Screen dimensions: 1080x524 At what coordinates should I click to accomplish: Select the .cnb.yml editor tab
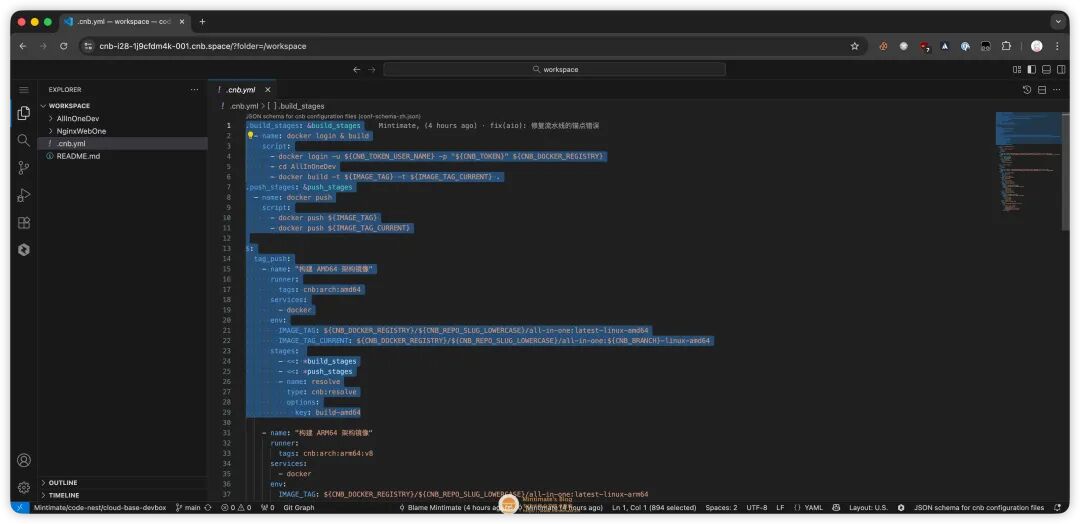[240, 89]
